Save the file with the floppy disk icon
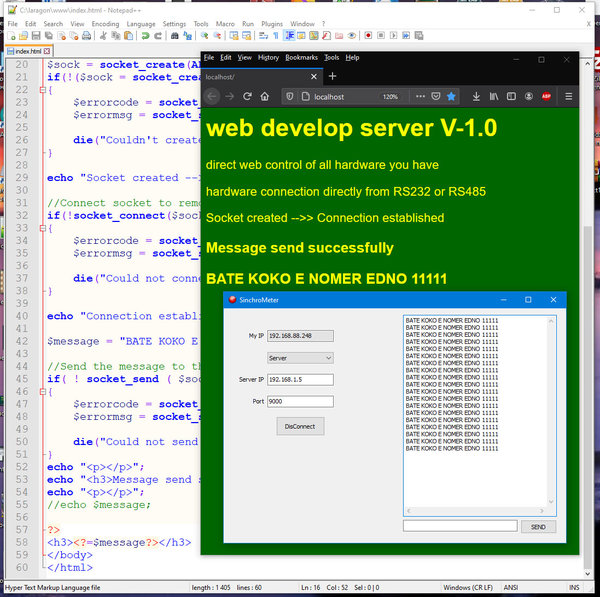The image size is (600, 597). pos(36,36)
